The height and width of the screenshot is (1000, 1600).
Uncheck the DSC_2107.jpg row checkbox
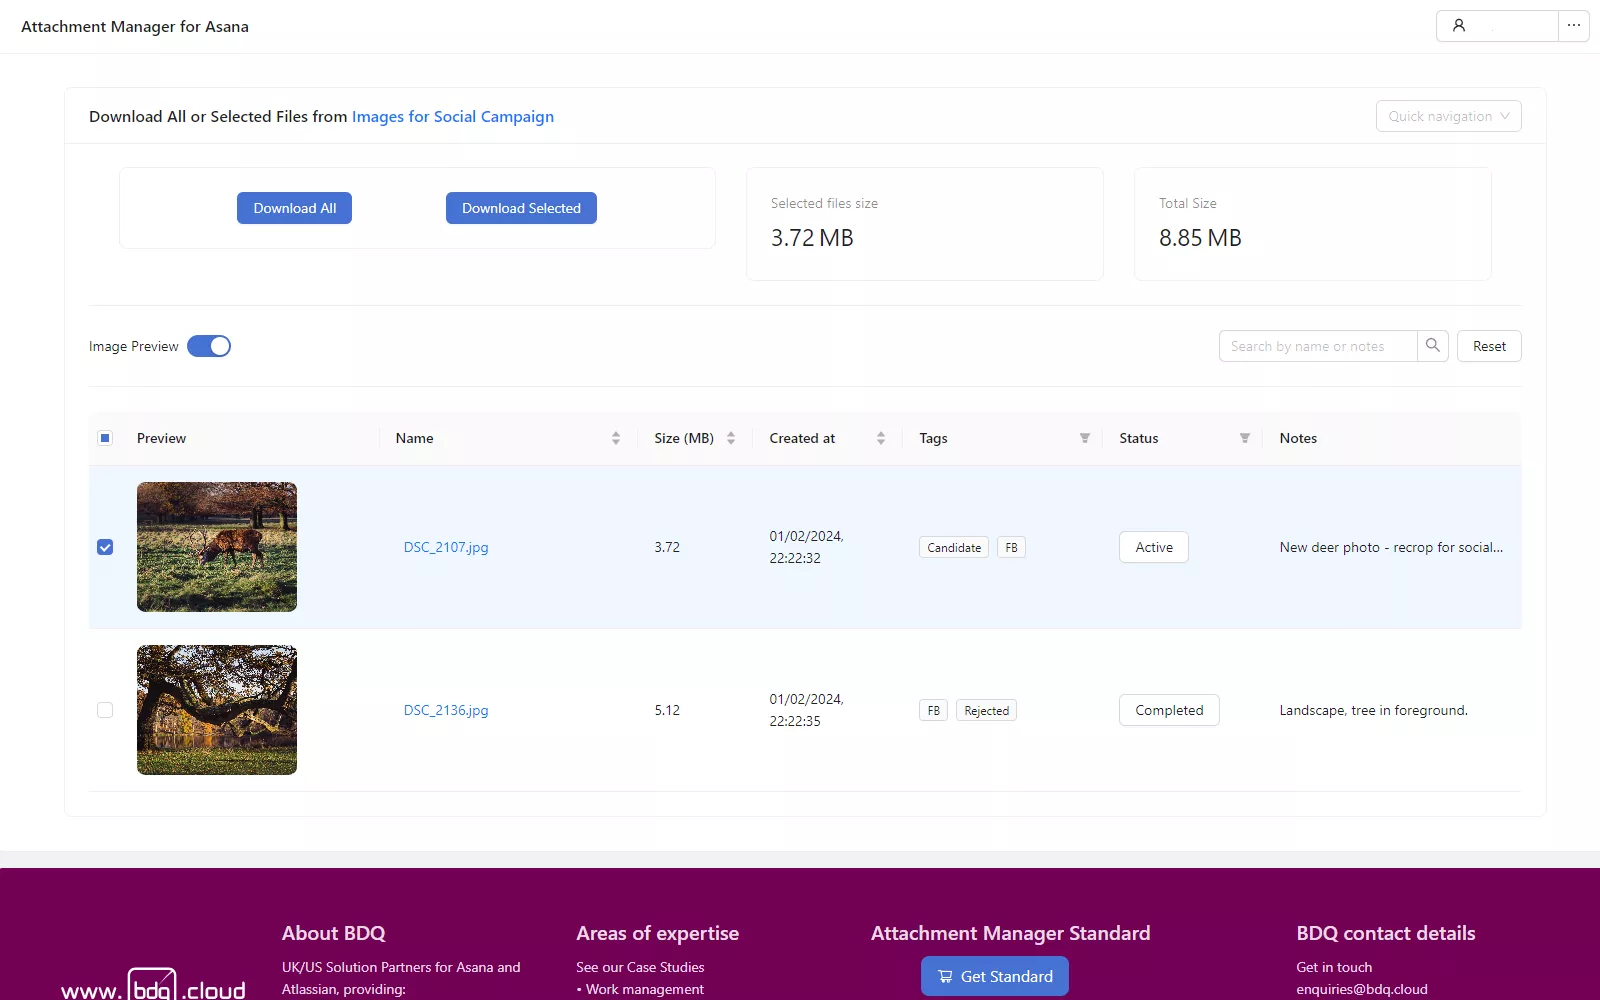(105, 547)
